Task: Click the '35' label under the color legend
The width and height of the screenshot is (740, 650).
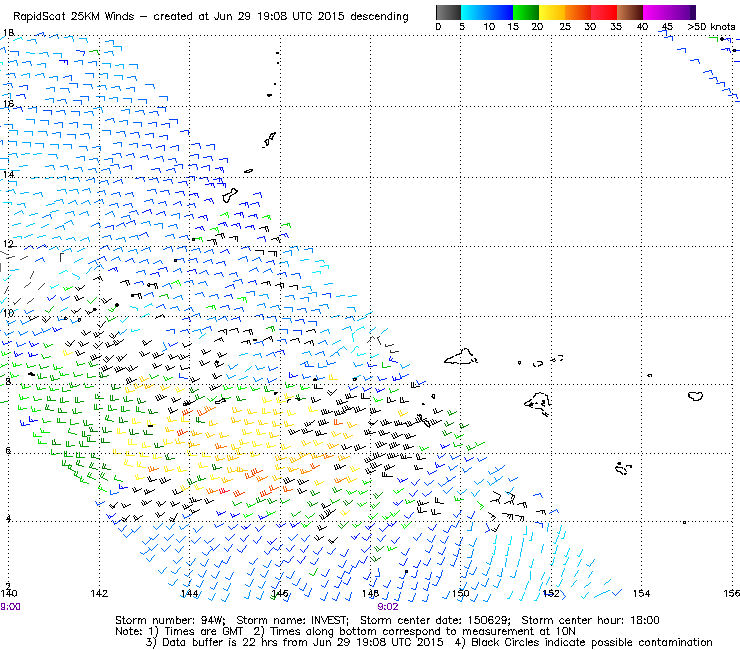Action: (x=616, y=27)
